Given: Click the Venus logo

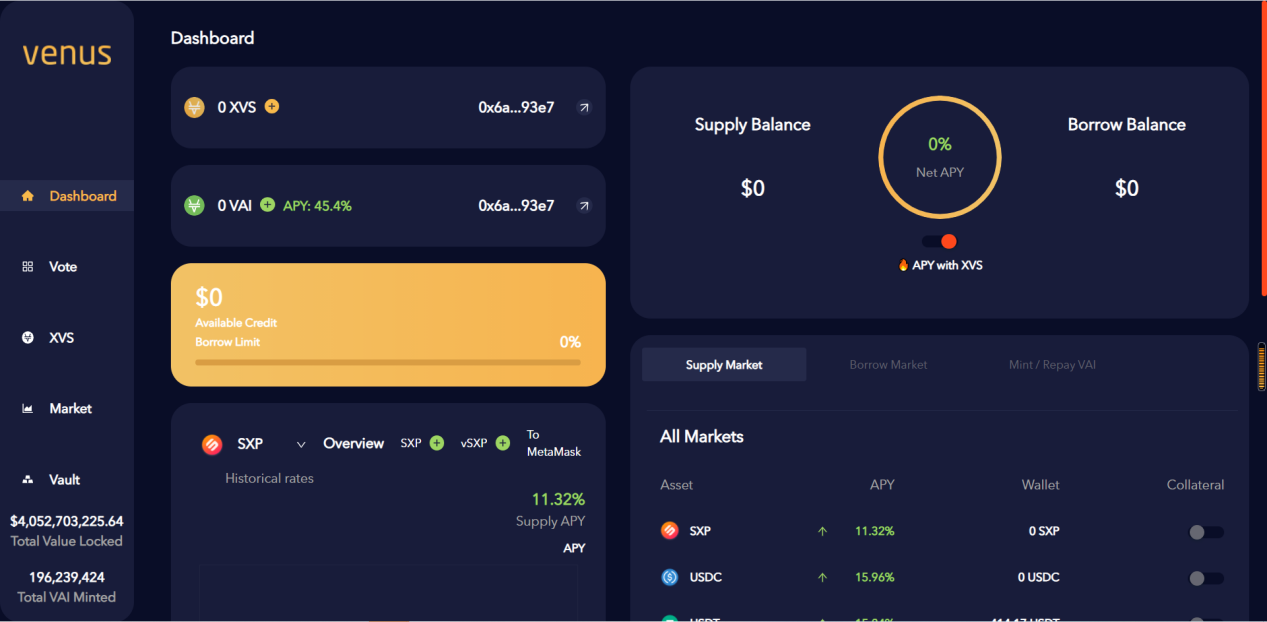Looking at the screenshot, I should pyautogui.click(x=67, y=54).
